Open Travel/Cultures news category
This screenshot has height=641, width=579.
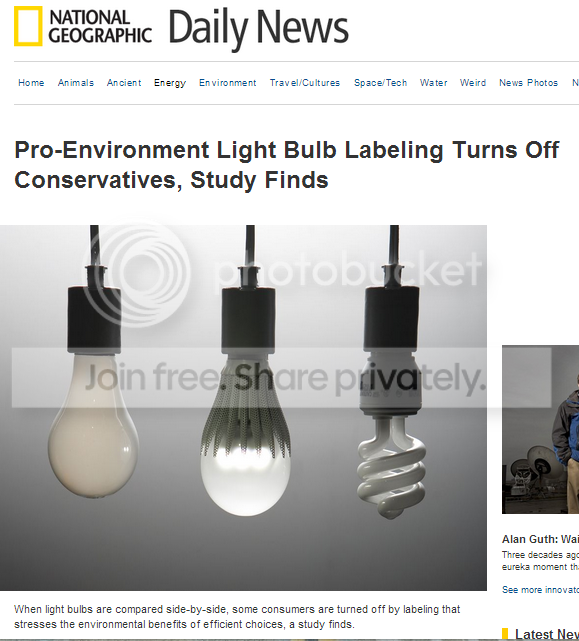coord(305,83)
